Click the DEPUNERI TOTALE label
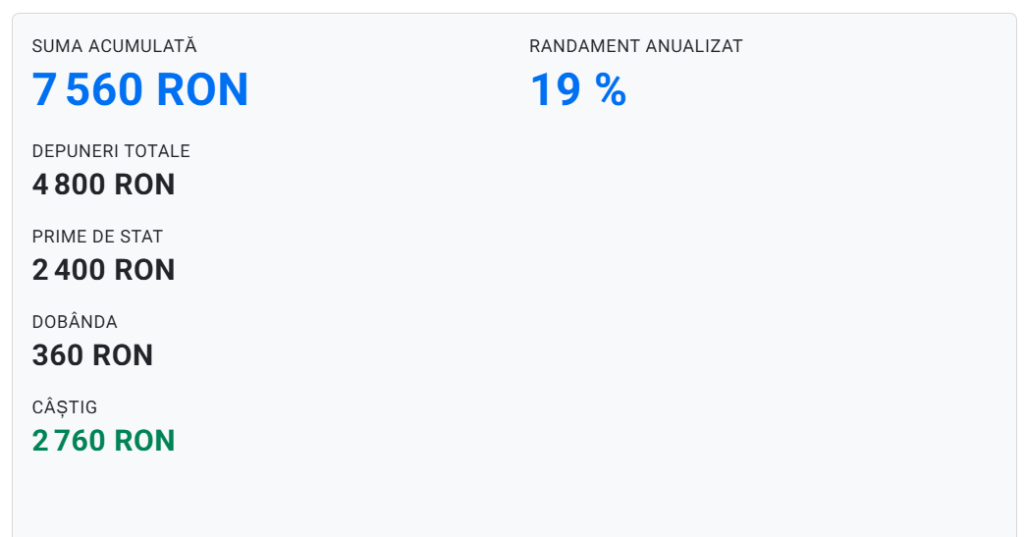This screenshot has width=1024, height=537. tap(111, 151)
